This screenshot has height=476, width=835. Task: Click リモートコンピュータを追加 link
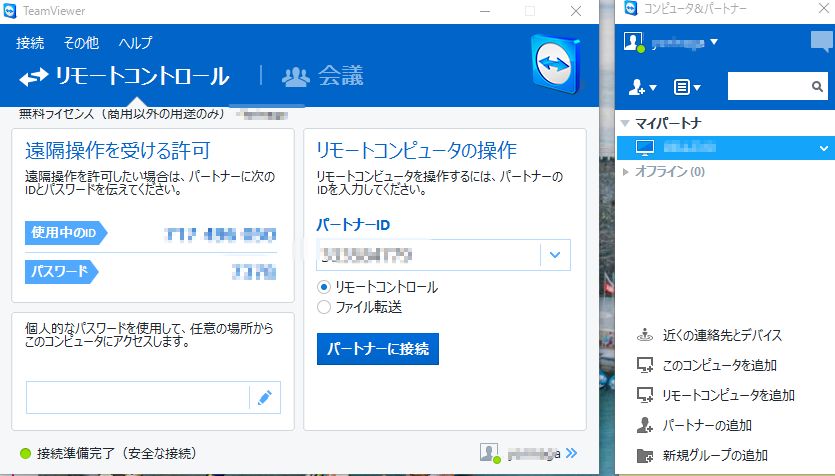pos(728,395)
